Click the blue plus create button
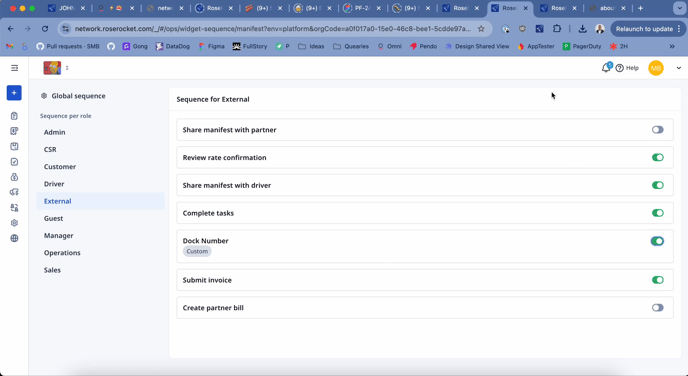Viewport: 688px width, 376px height. point(14,93)
